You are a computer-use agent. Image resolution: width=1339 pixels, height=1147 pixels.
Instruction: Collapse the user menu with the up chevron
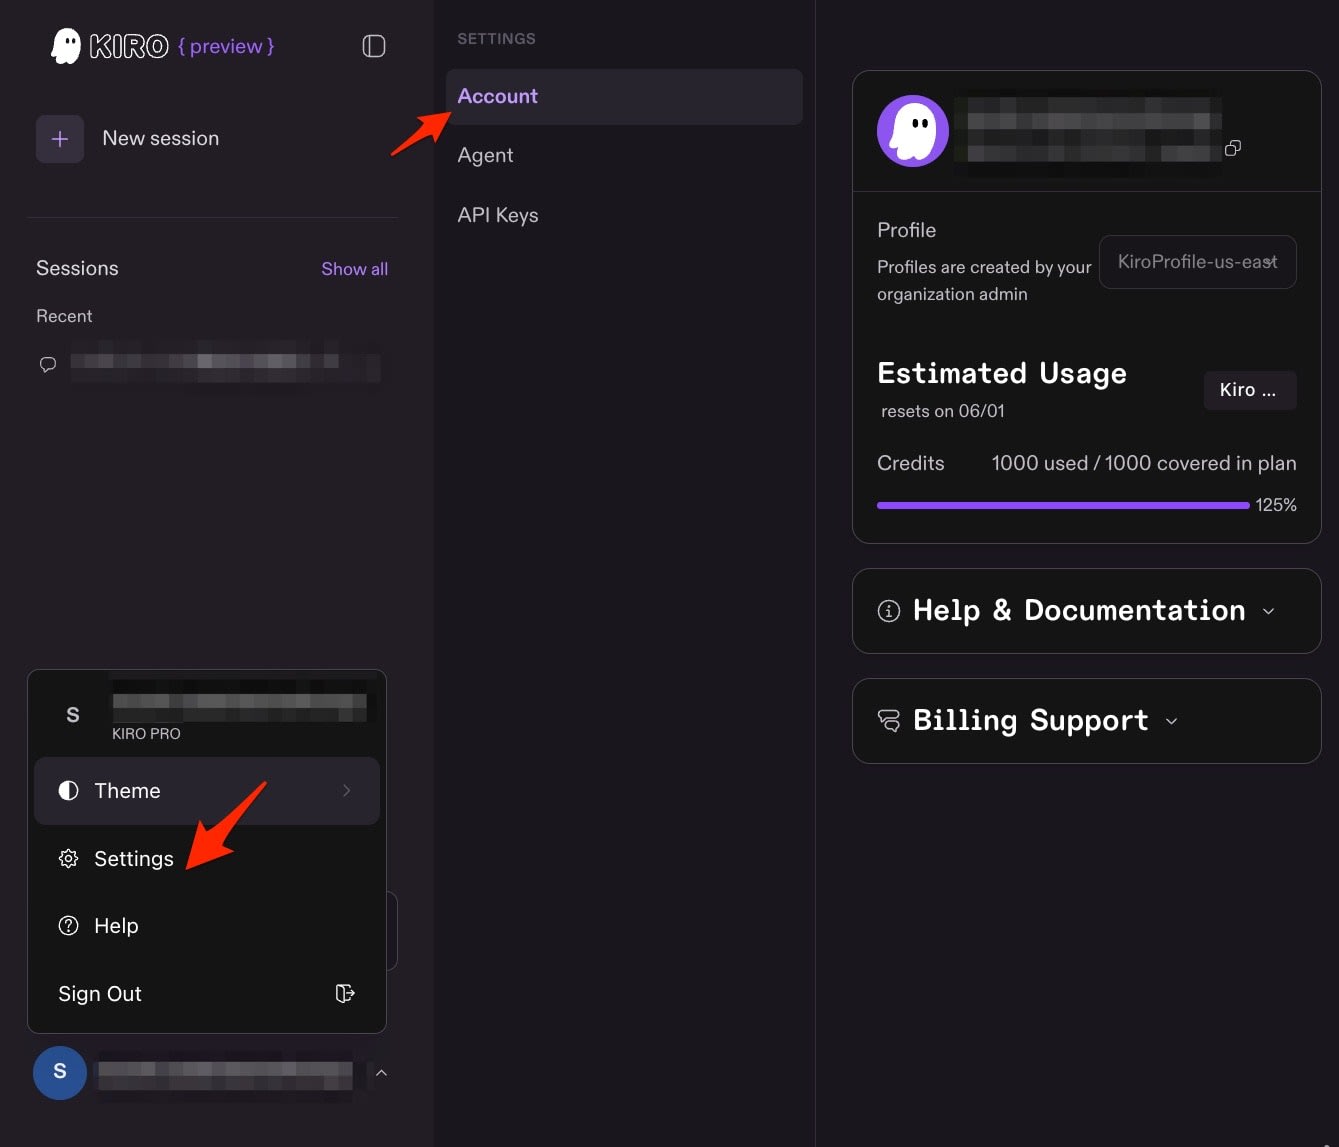[x=381, y=1073]
